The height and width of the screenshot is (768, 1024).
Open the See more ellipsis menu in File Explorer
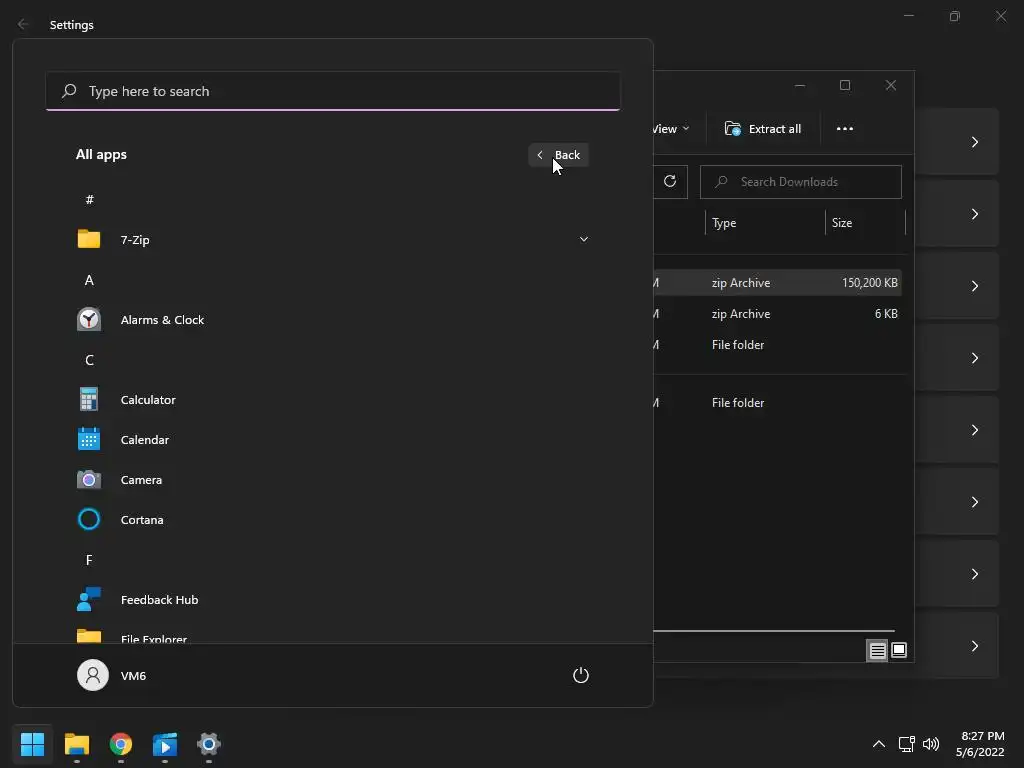845,129
